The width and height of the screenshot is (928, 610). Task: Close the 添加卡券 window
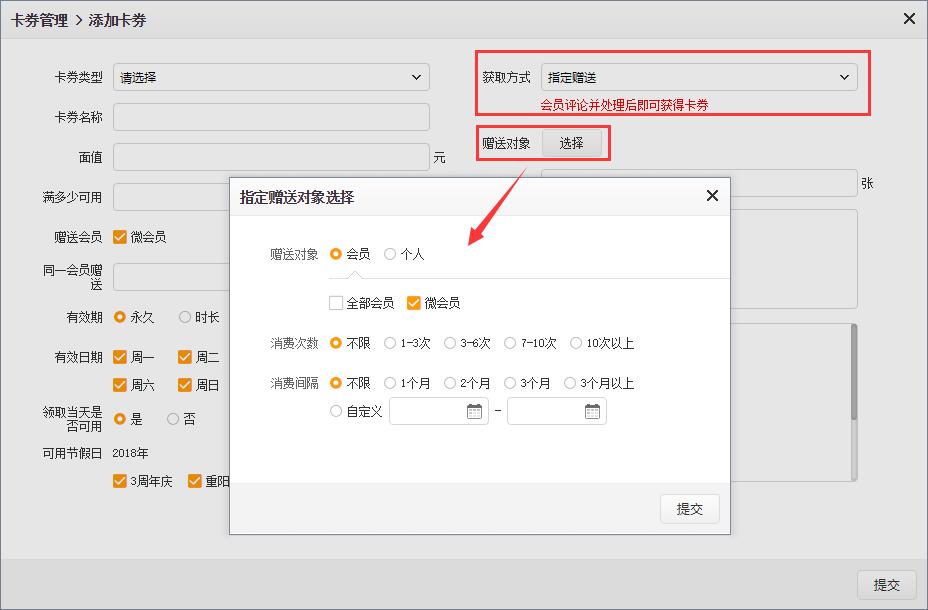tap(909, 19)
